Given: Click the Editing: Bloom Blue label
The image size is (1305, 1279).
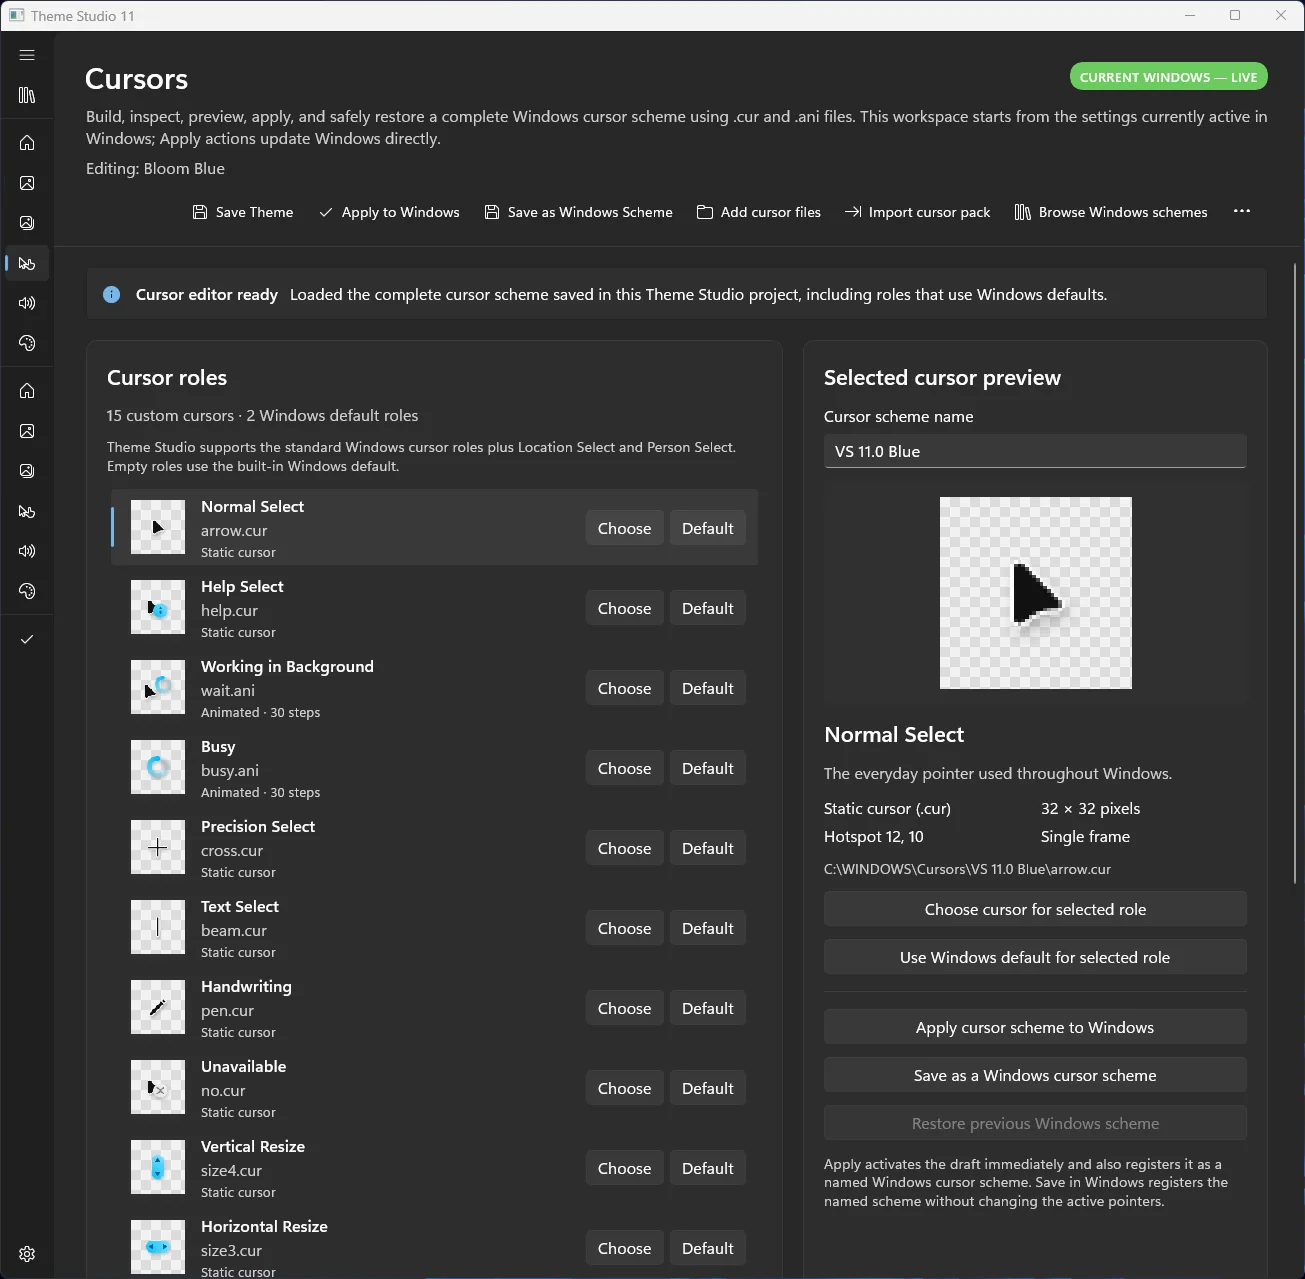Looking at the screenshot, I should click(155, 168).
